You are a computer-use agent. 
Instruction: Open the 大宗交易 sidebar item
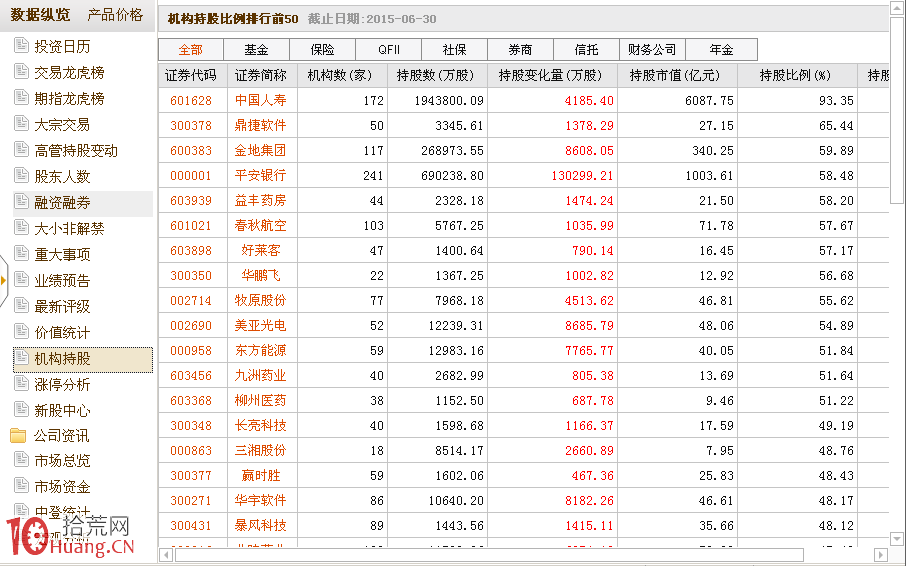pyautogui.click(x=62, y=124)
